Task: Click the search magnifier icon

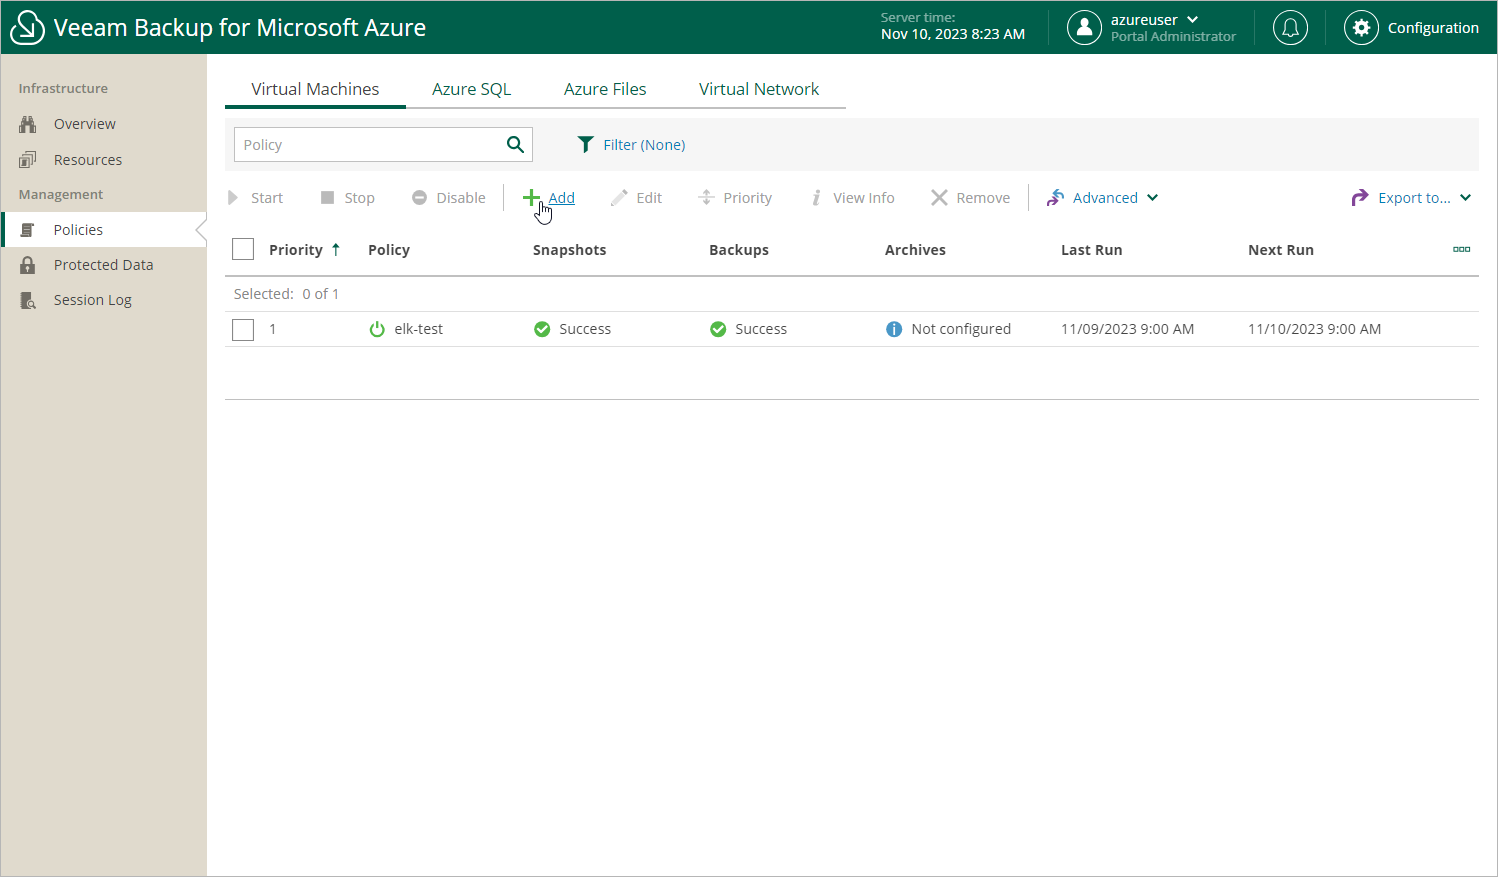Action: [515, 145]
